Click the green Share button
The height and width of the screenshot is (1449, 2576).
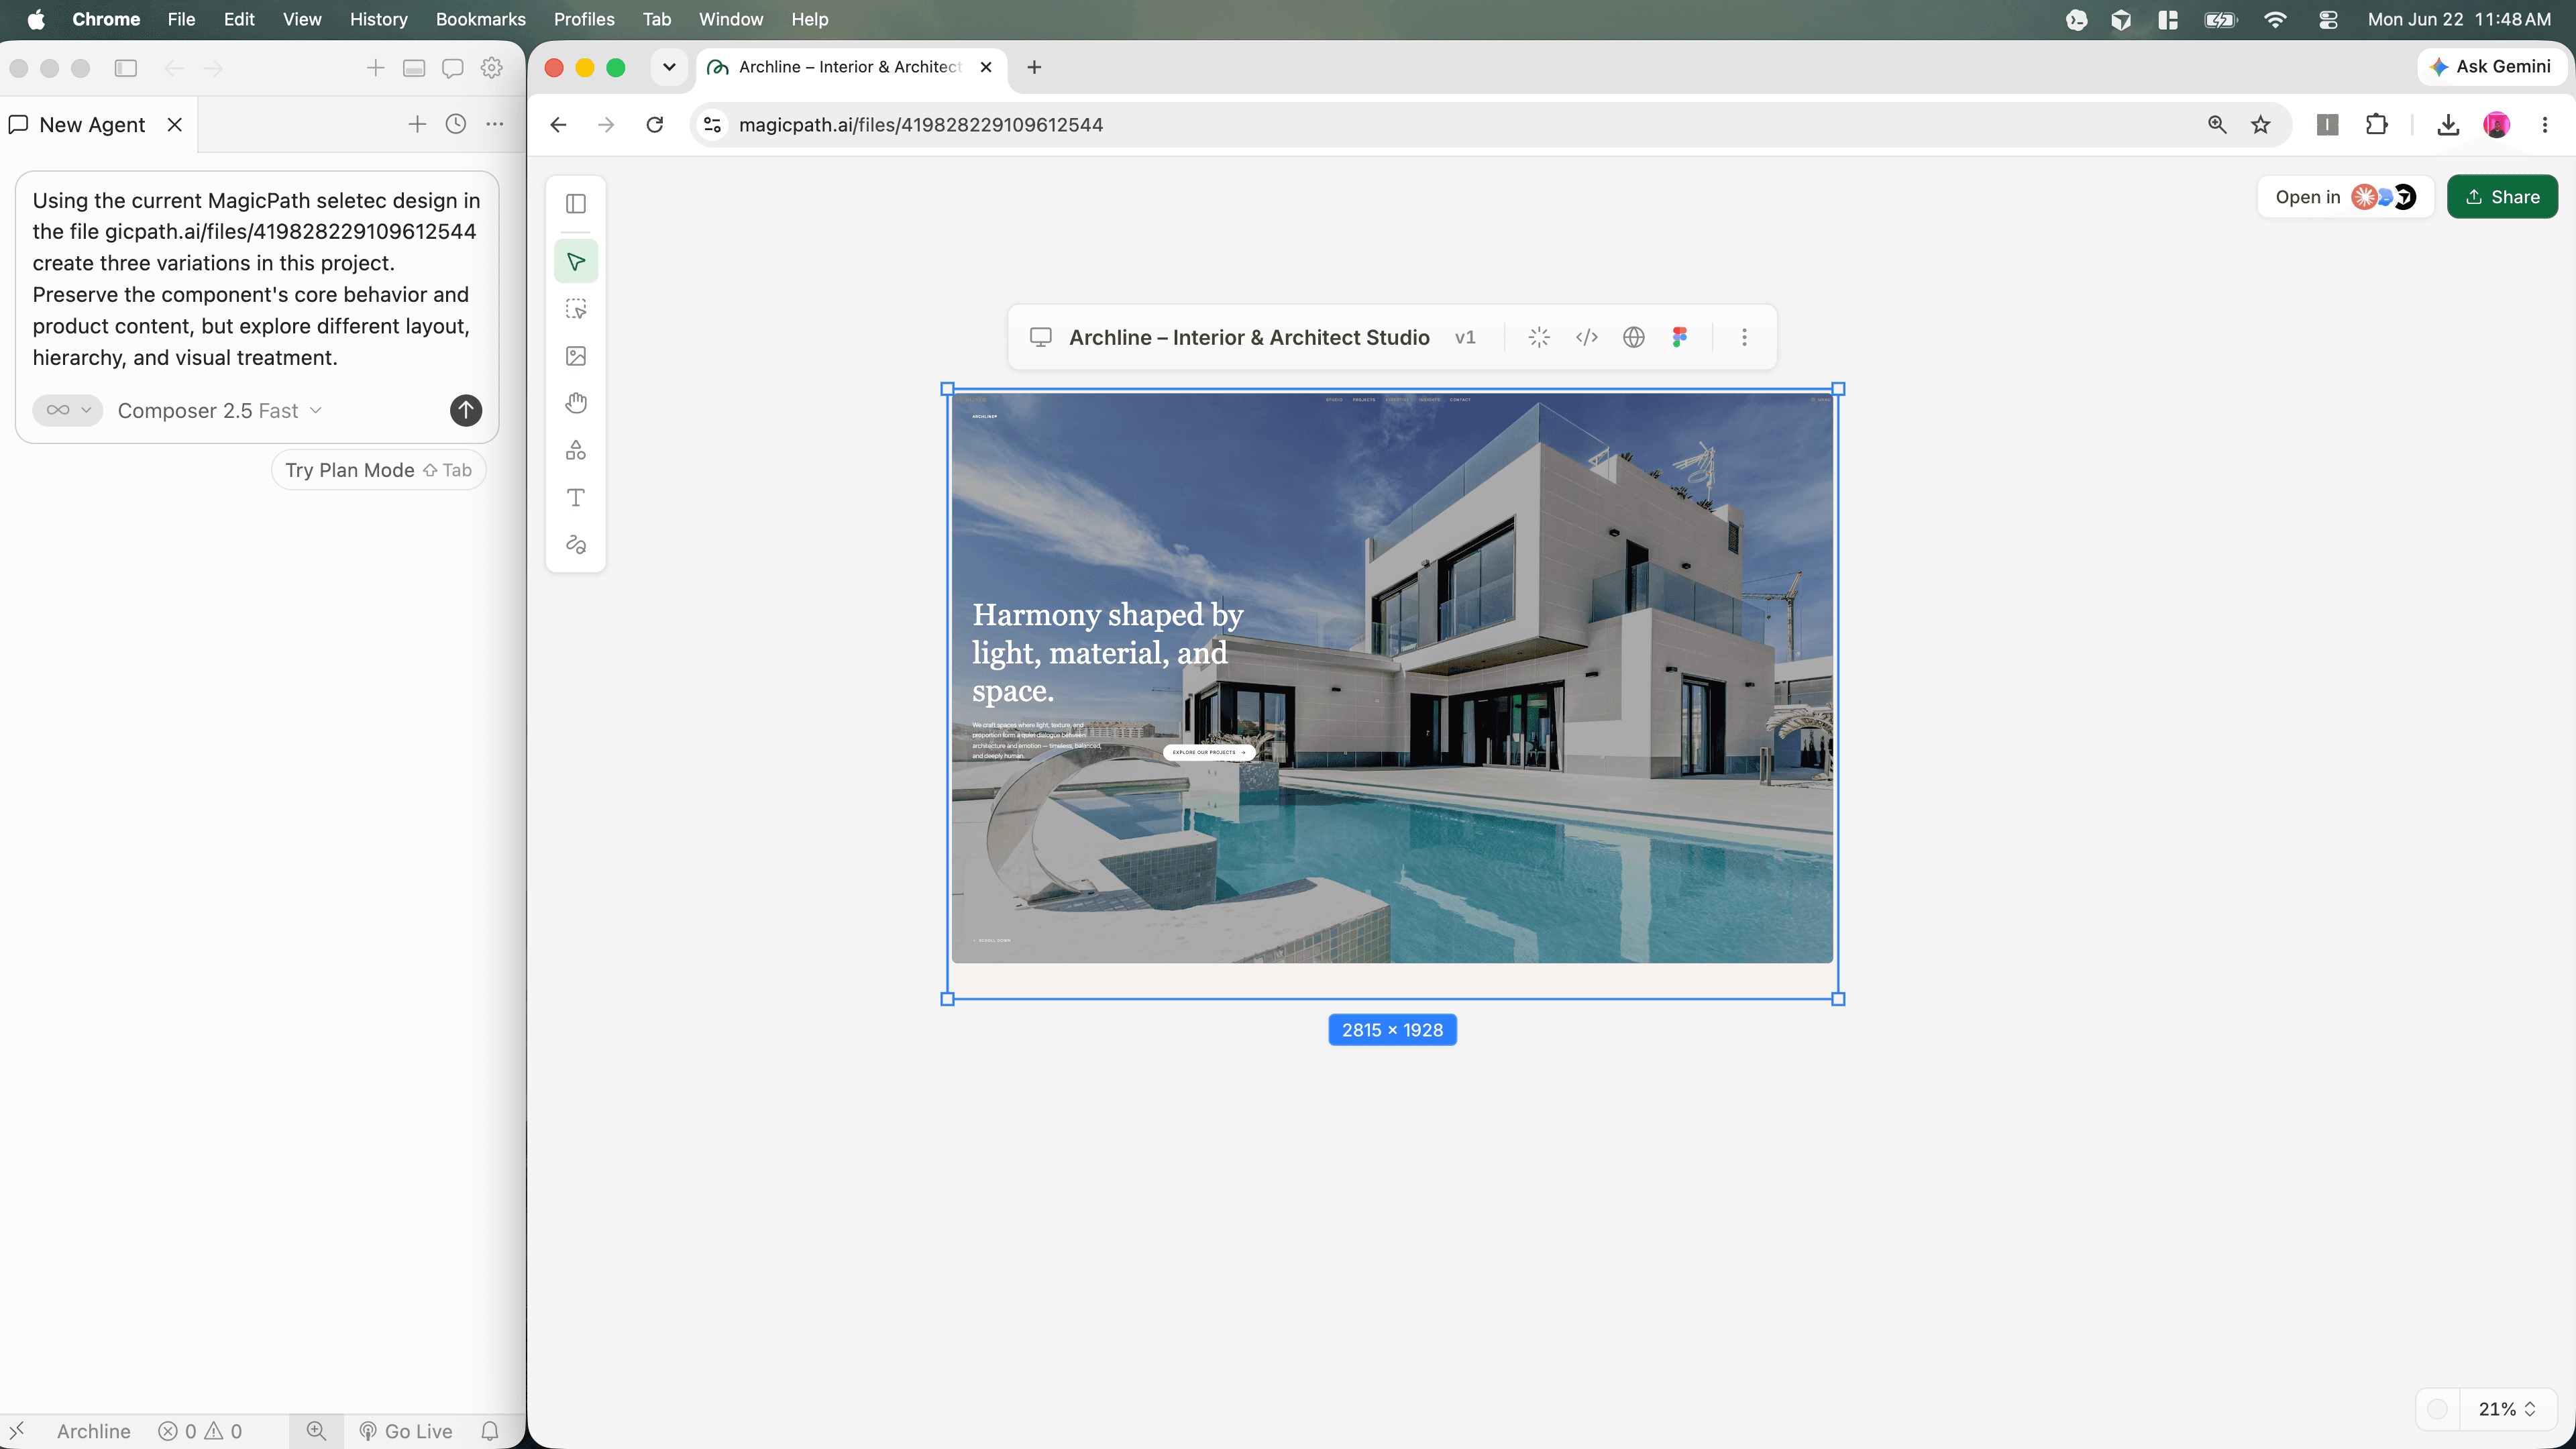point(2502,197)
